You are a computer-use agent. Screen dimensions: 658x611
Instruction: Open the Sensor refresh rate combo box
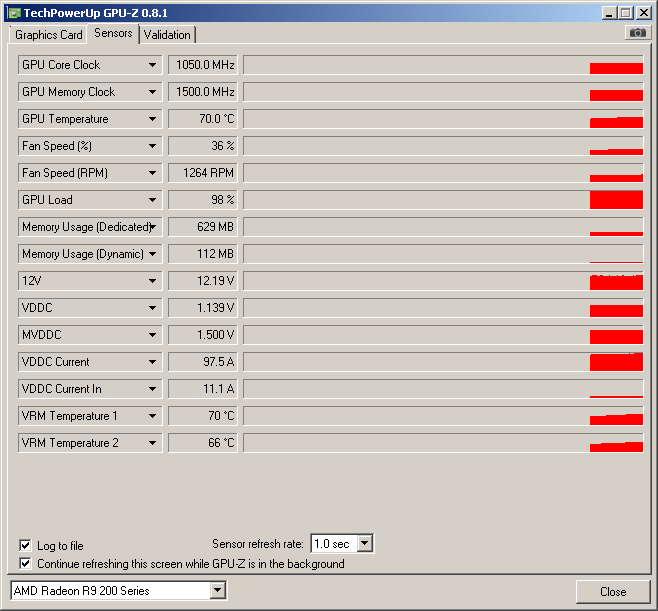coord(364,544)
